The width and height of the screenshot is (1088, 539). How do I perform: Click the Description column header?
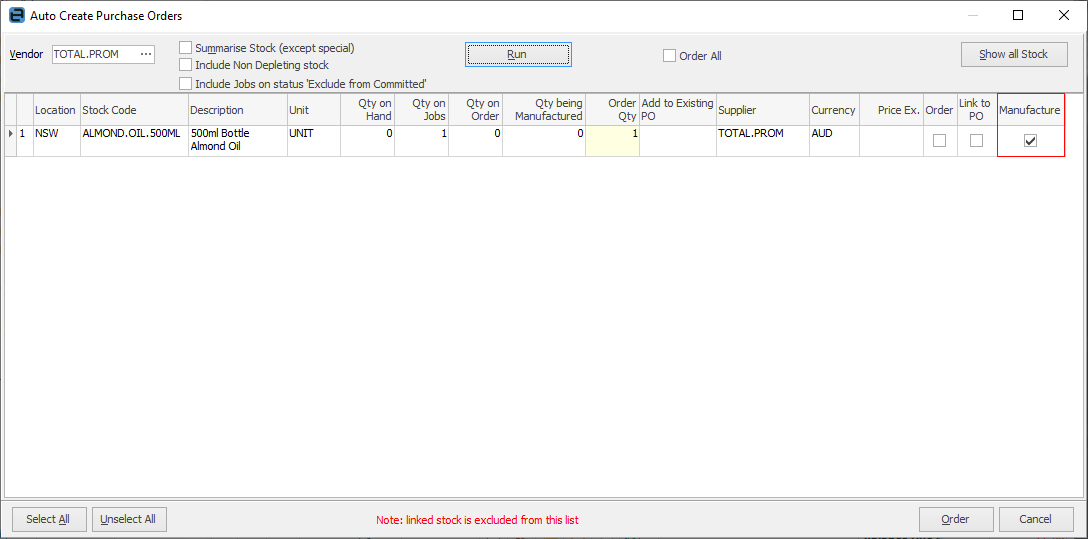pos(237,110)
